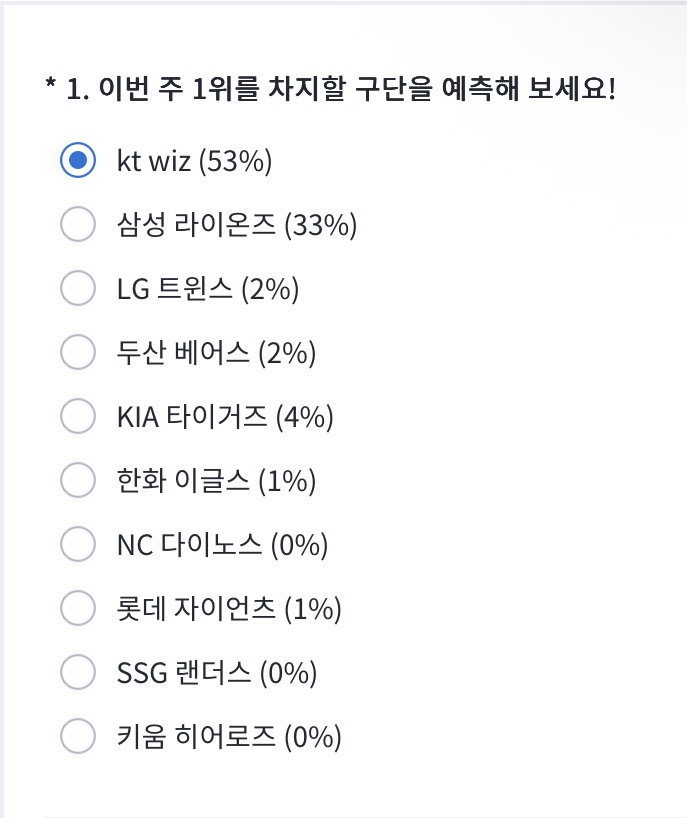Click the NC 다이노스 (0%) label text

click(223, 545)
